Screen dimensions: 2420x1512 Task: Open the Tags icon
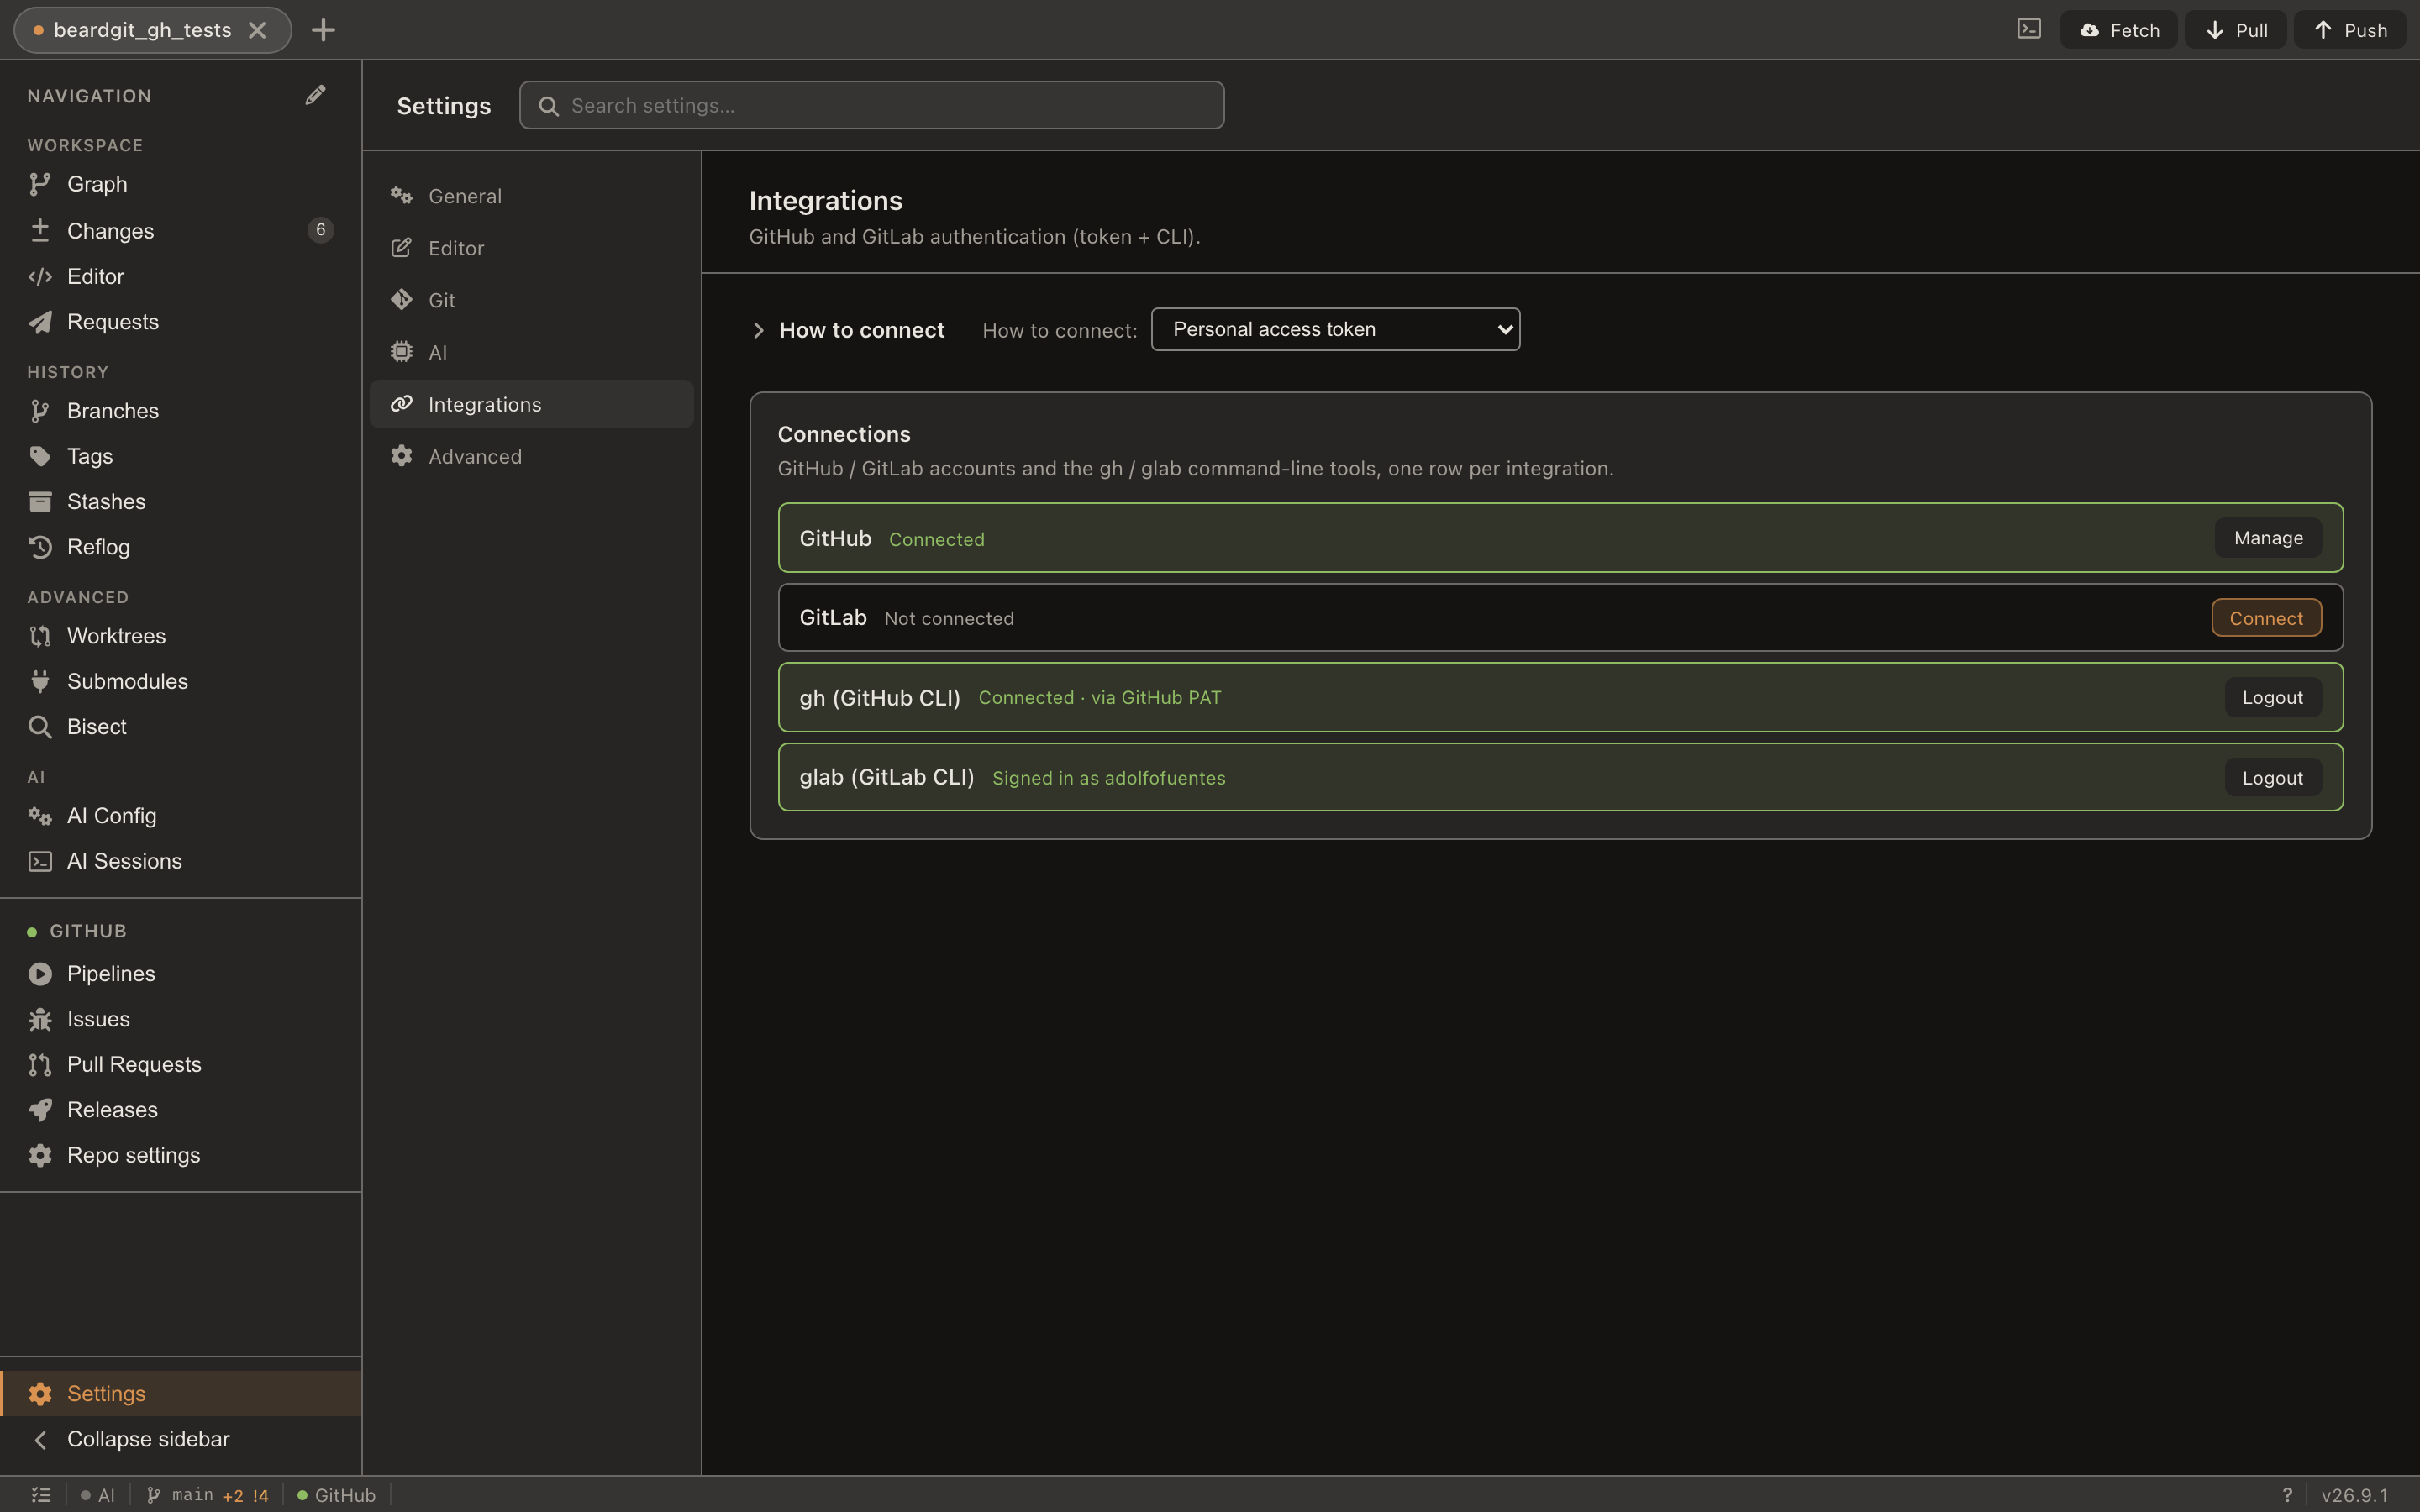pyautogui.click(x=40, y=456)
